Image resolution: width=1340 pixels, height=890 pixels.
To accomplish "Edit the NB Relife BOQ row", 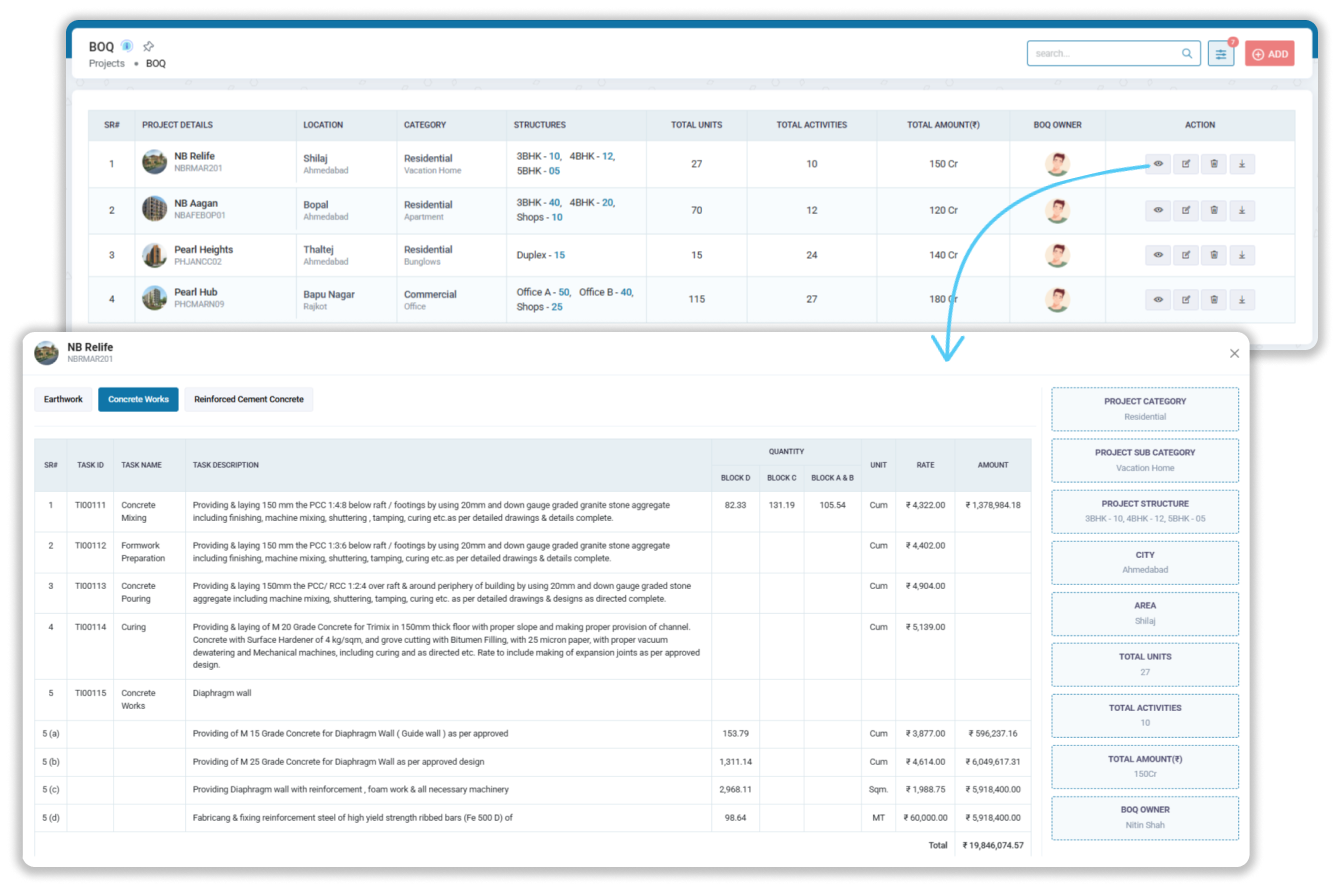I will click(1186, 164).
